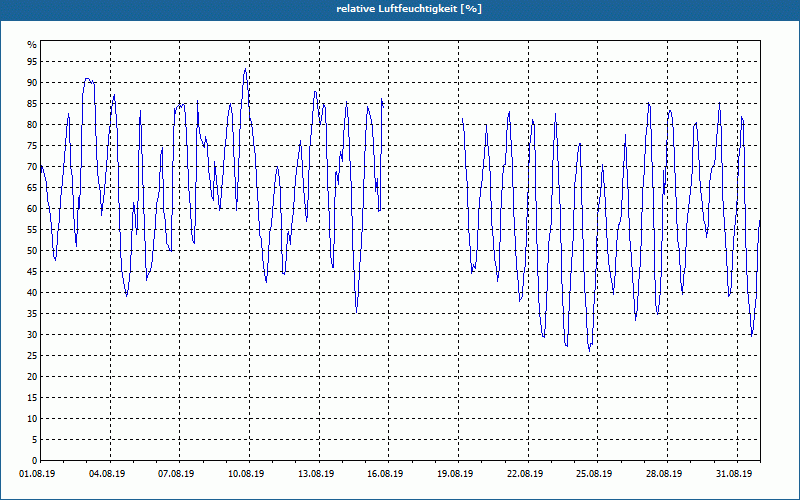The image size is (800, 500).
Task: Click the y-axis value 35
Action: (32, 314)
